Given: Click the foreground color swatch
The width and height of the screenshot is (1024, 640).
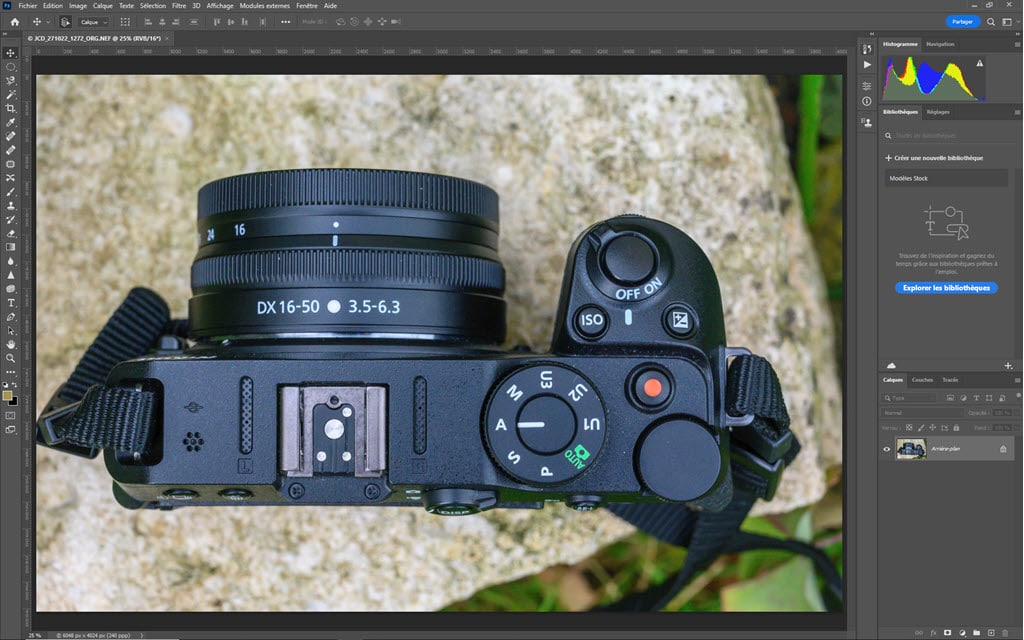Looking at the screenshot, I should [7, 396].
